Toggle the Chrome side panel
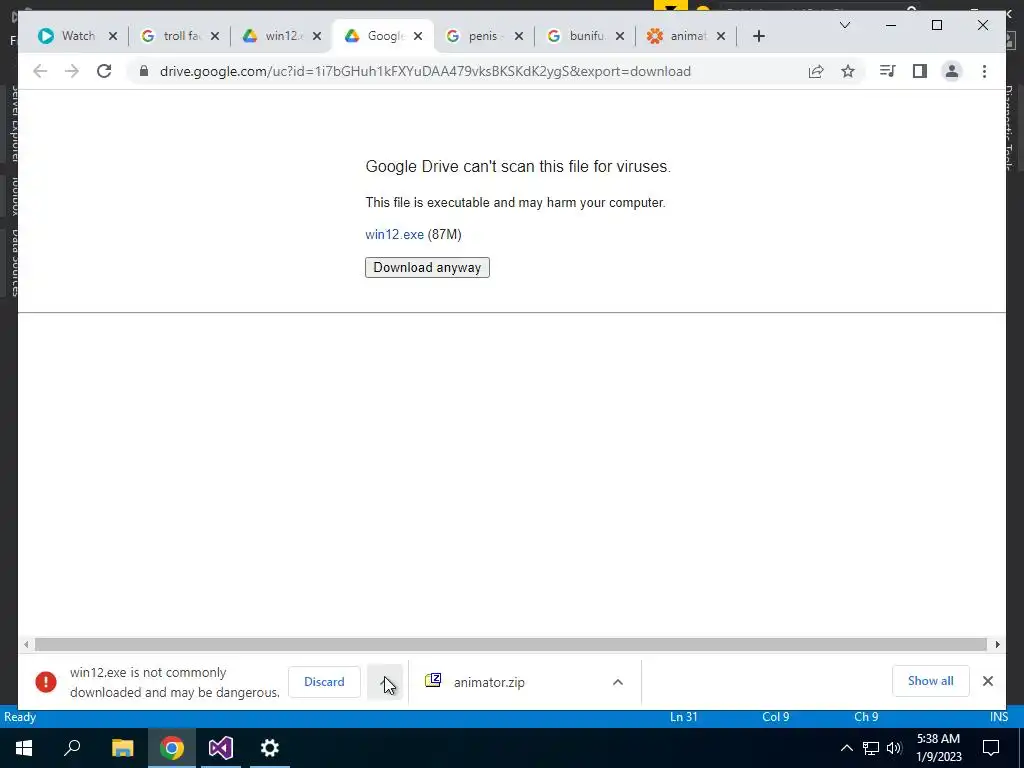Screen dimensions: 1024x768 [x=920, y=71]
